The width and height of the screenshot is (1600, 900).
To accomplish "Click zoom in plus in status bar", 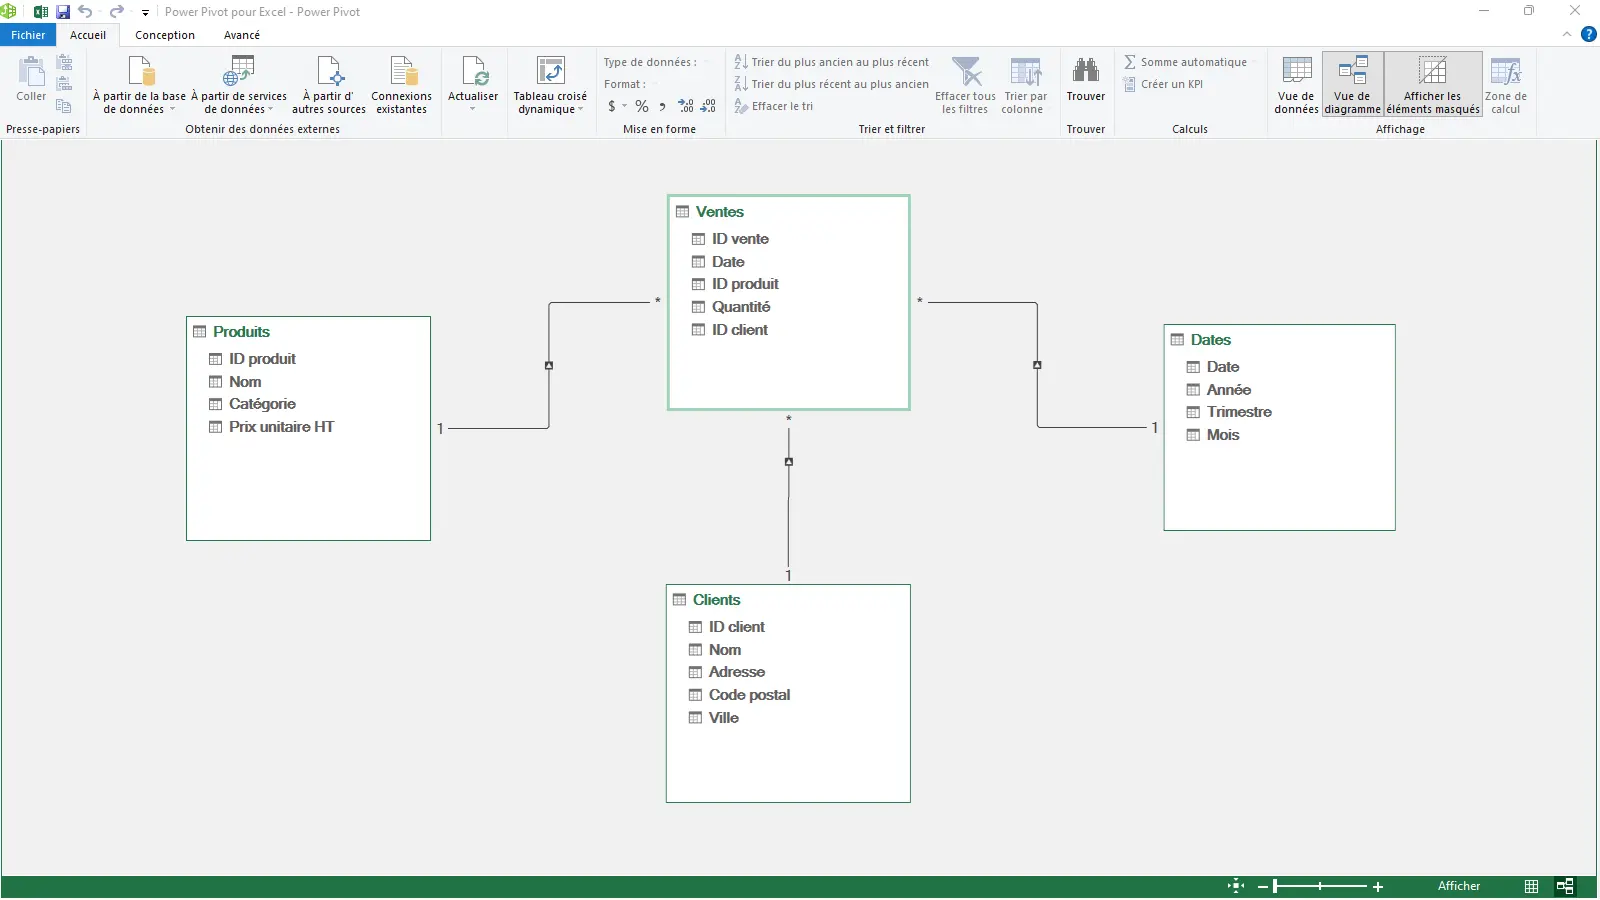I will pos(1378,887).
